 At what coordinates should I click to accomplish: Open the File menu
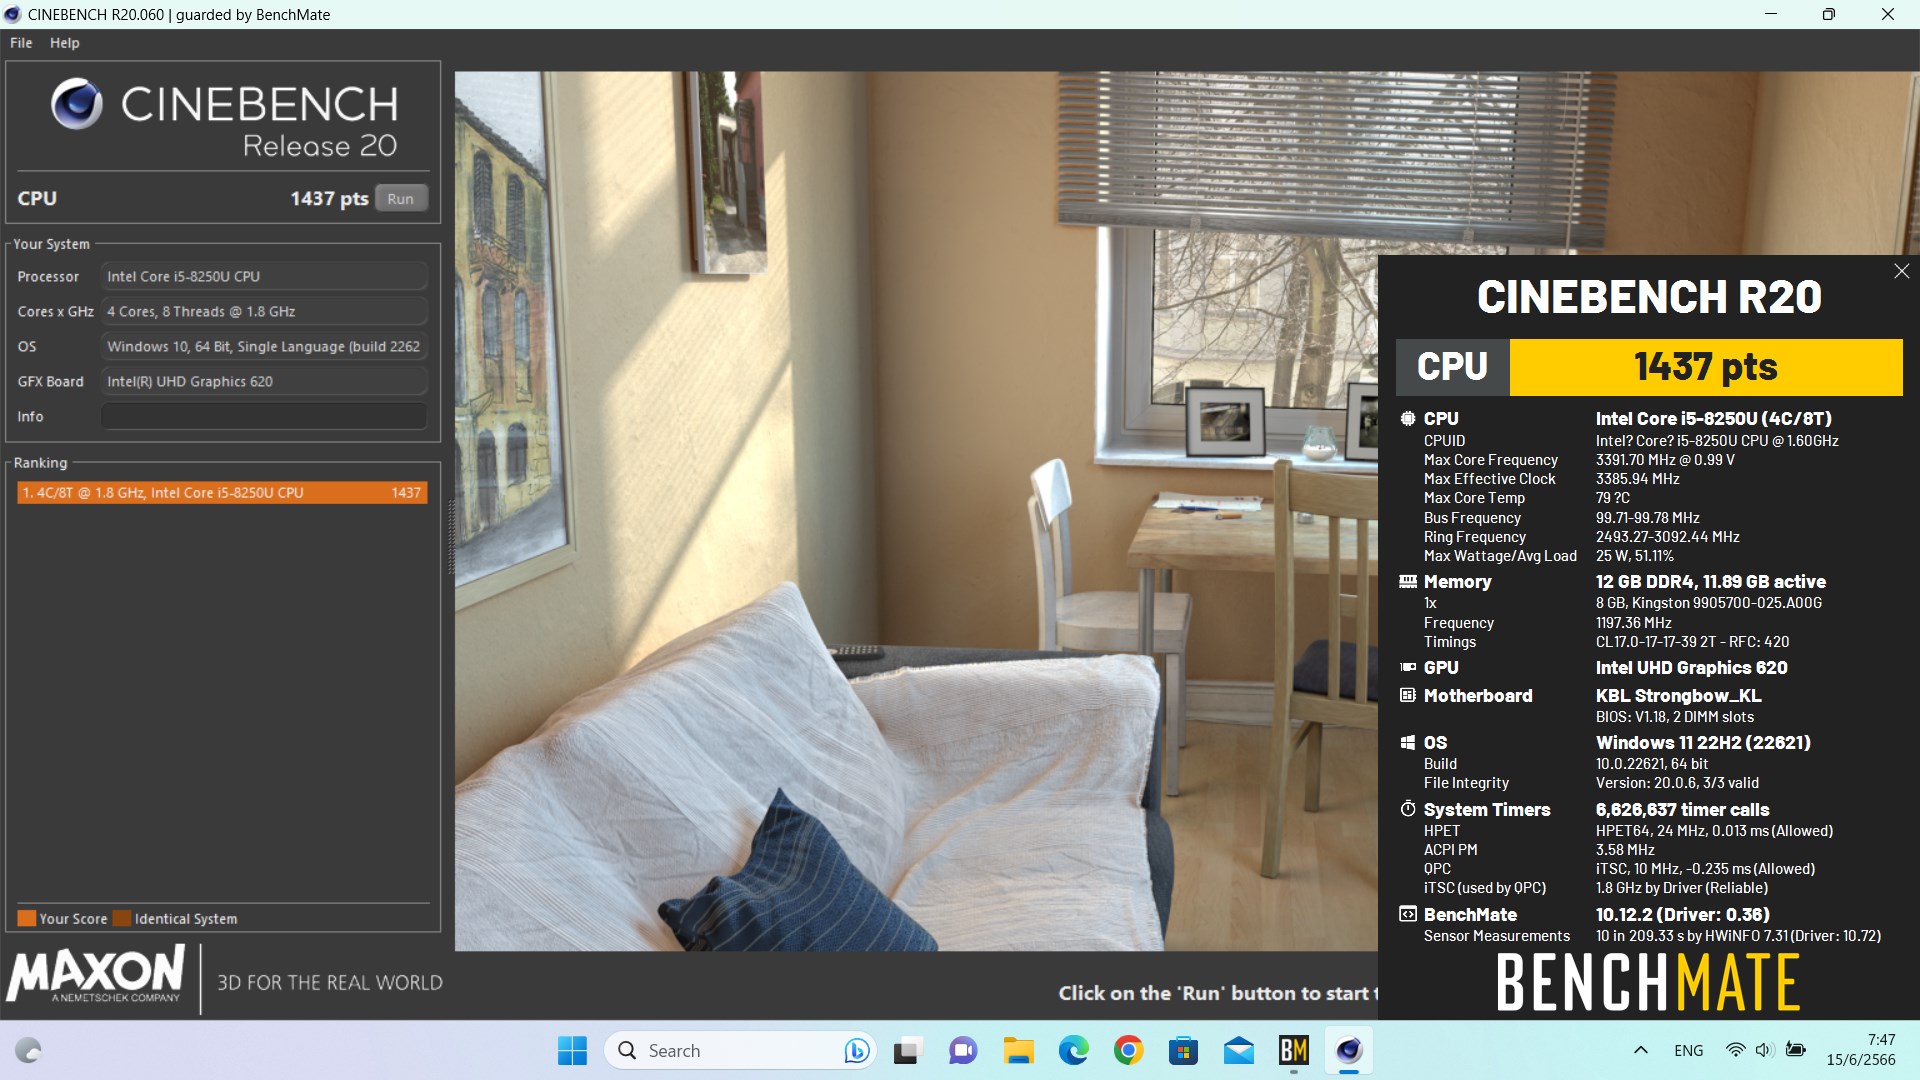(21, 43)
